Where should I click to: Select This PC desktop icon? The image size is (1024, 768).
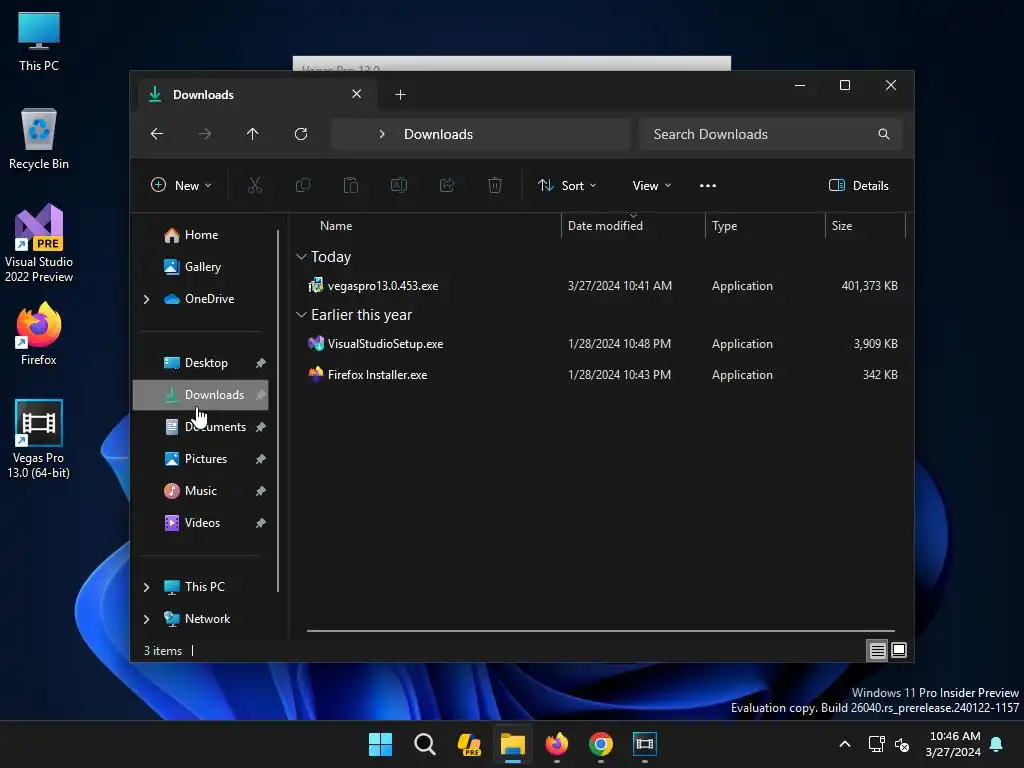tap(39, 41)
